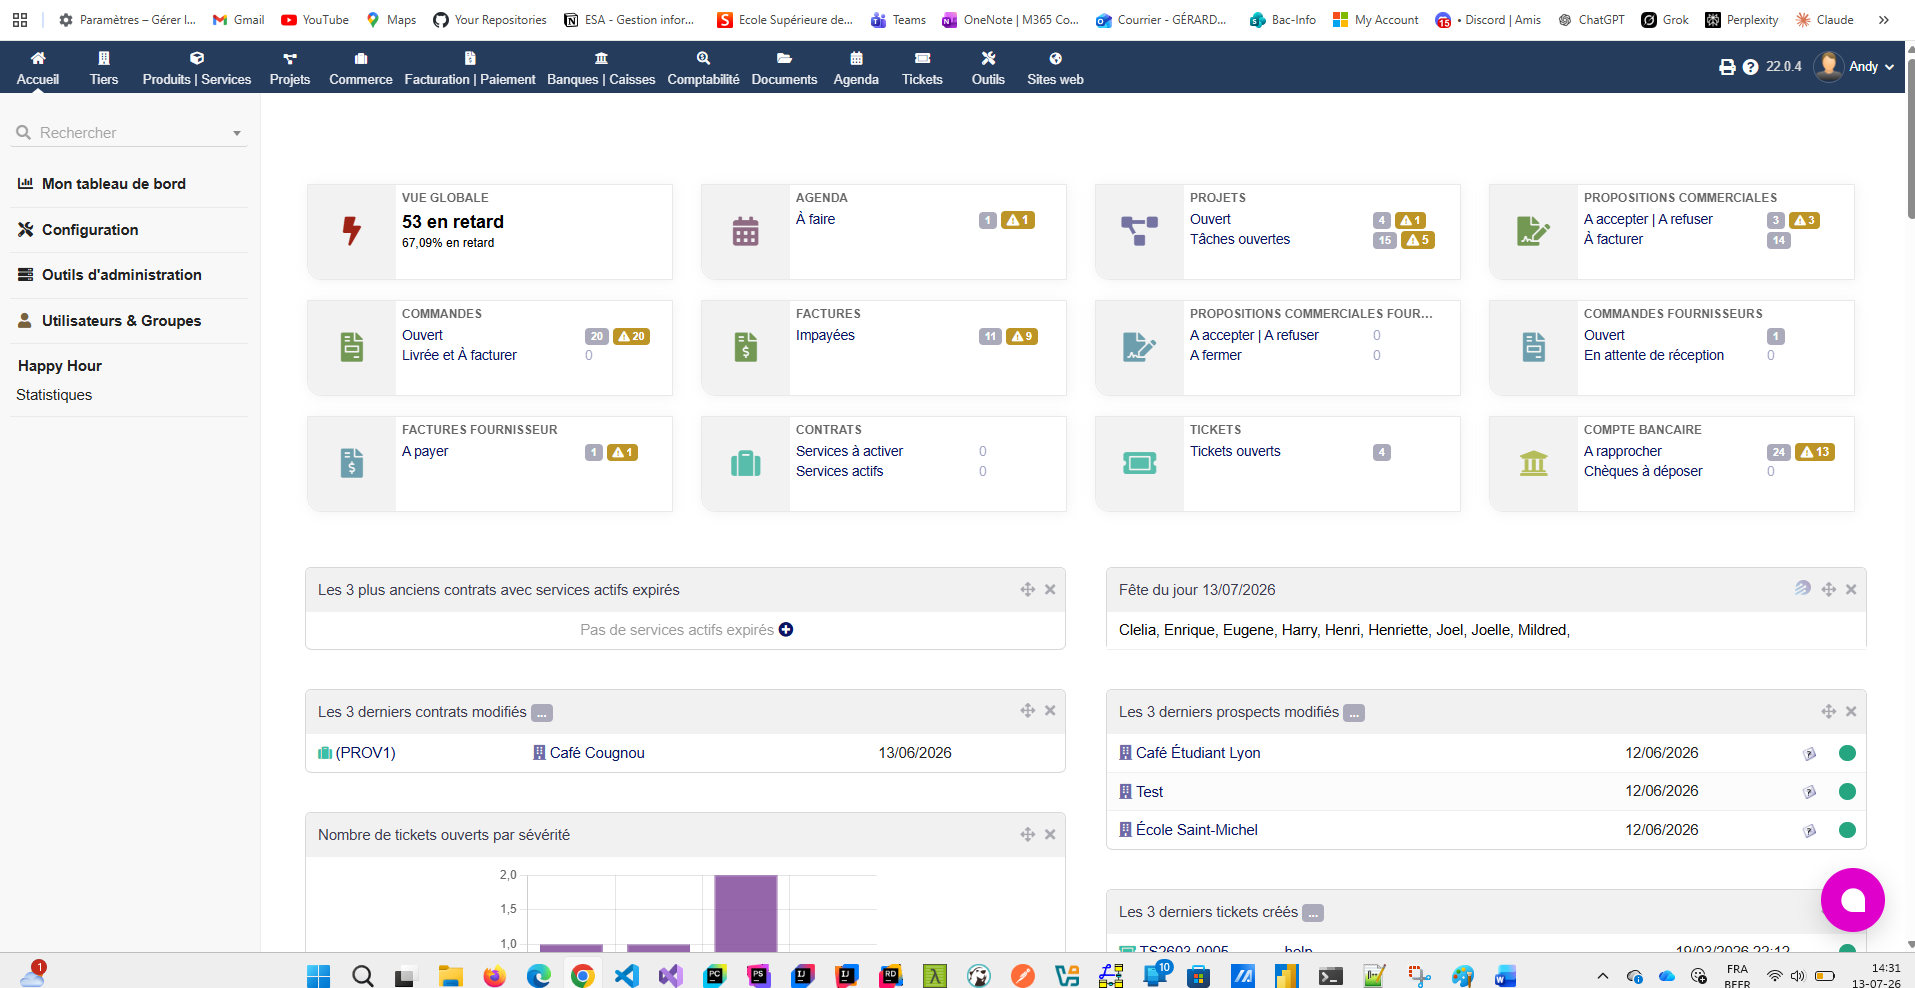Open the Commerce menu
Screen dimensions: 1915x988
pos(361,68)
